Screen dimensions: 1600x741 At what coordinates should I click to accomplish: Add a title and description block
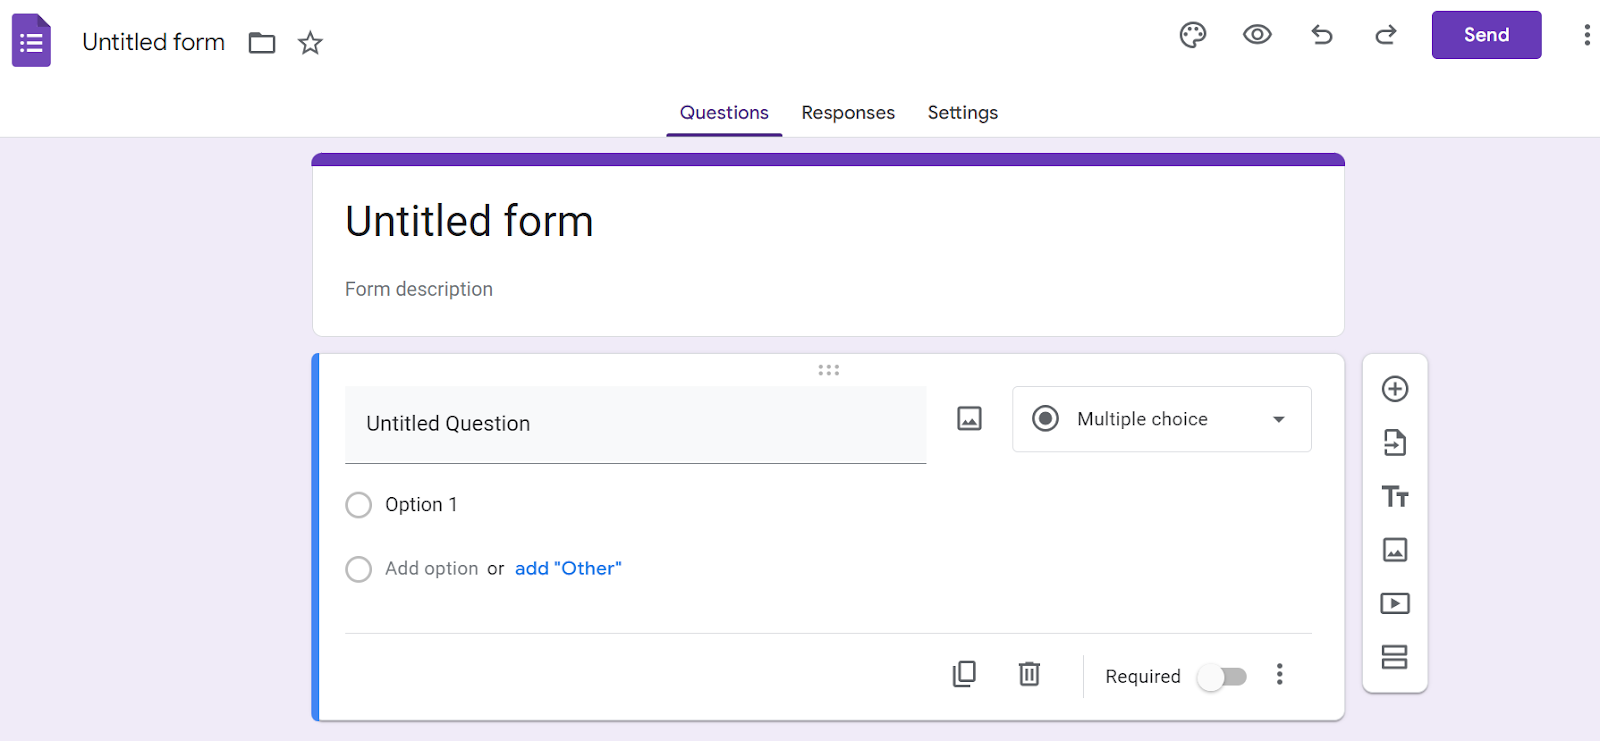[1395, 496]
